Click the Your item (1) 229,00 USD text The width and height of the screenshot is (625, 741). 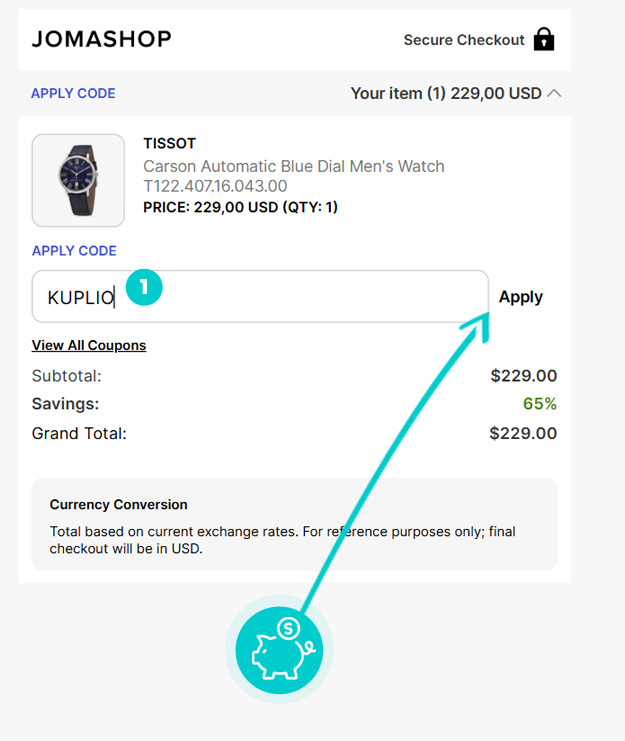coord(446,94)
